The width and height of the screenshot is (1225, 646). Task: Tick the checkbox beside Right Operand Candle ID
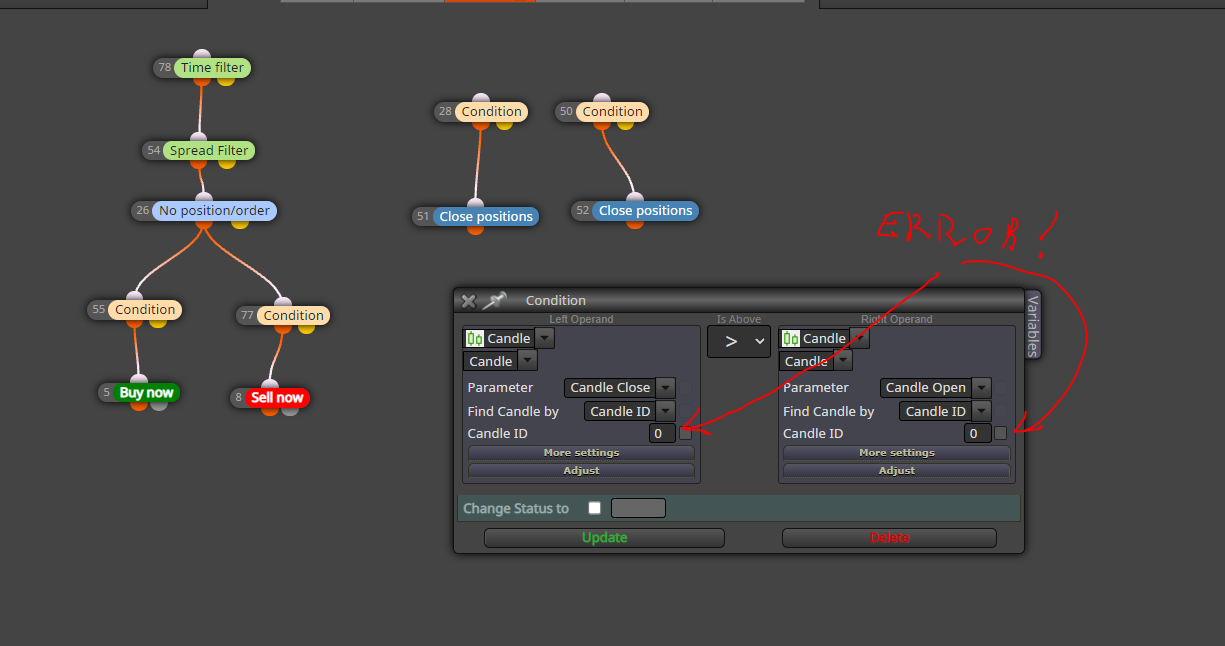click(1000, 433)
